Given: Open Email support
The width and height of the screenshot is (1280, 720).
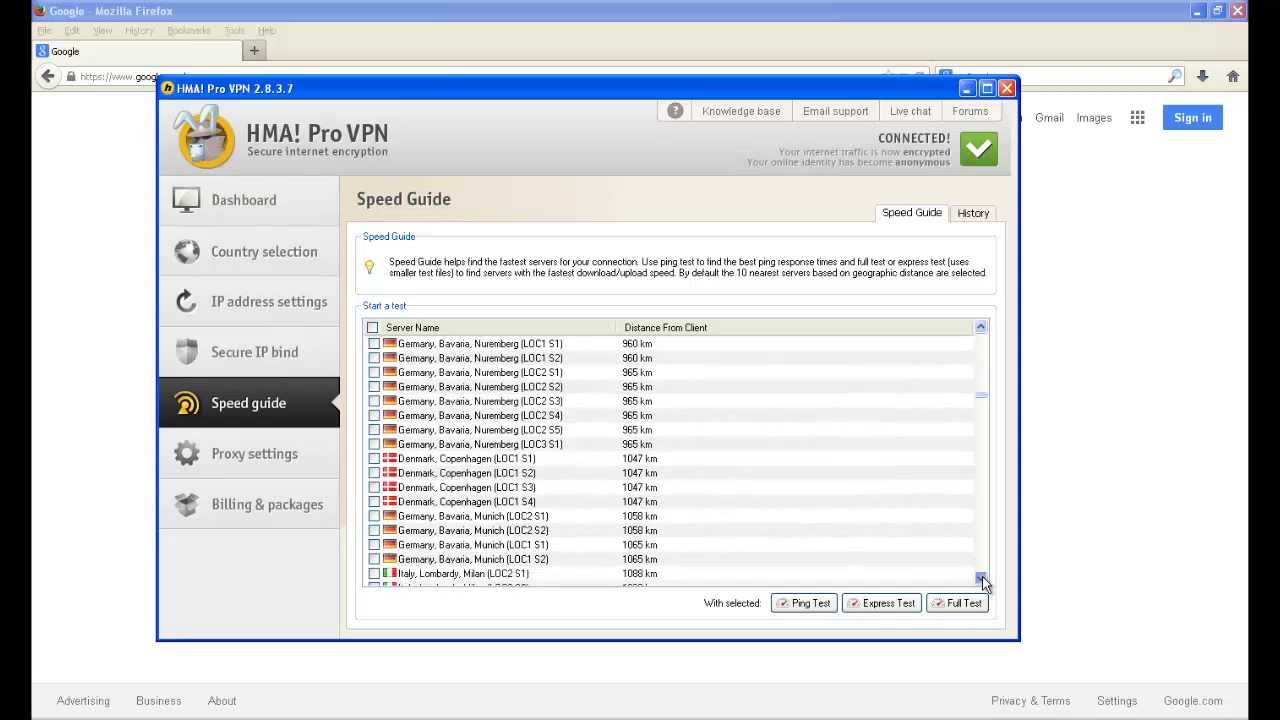Looking at the screenshot, I should tap(835, 111).
